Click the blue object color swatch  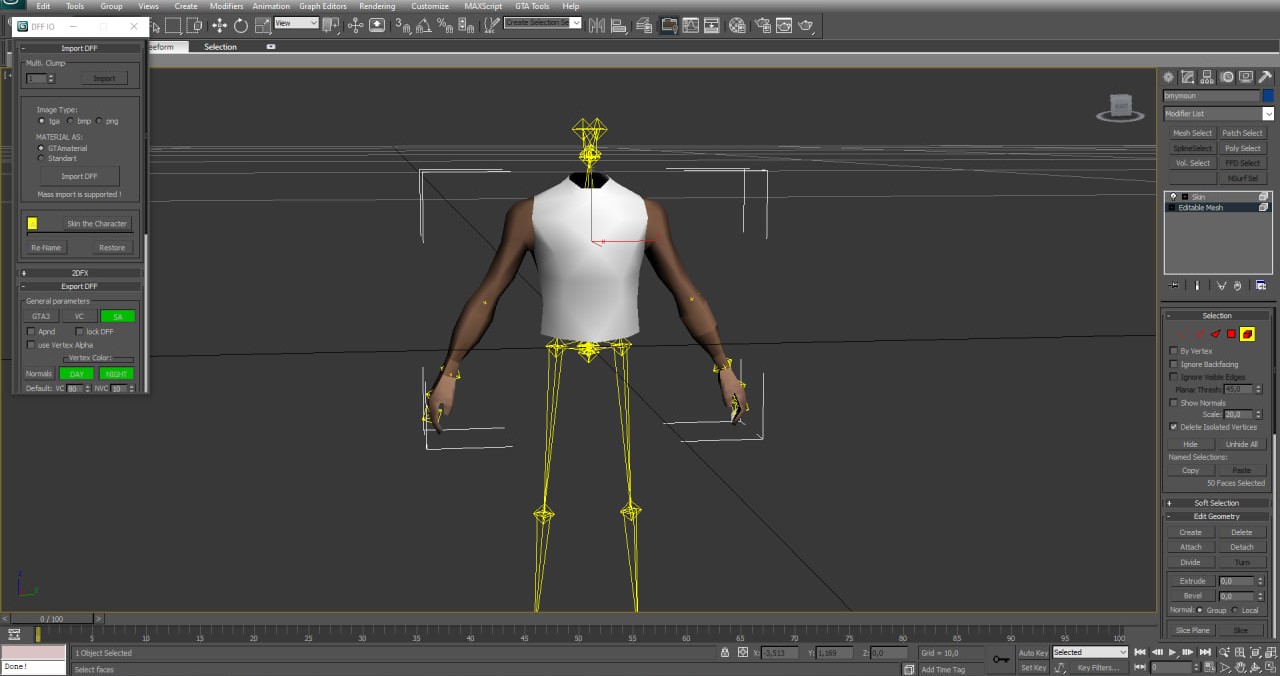click(1268, 96)
